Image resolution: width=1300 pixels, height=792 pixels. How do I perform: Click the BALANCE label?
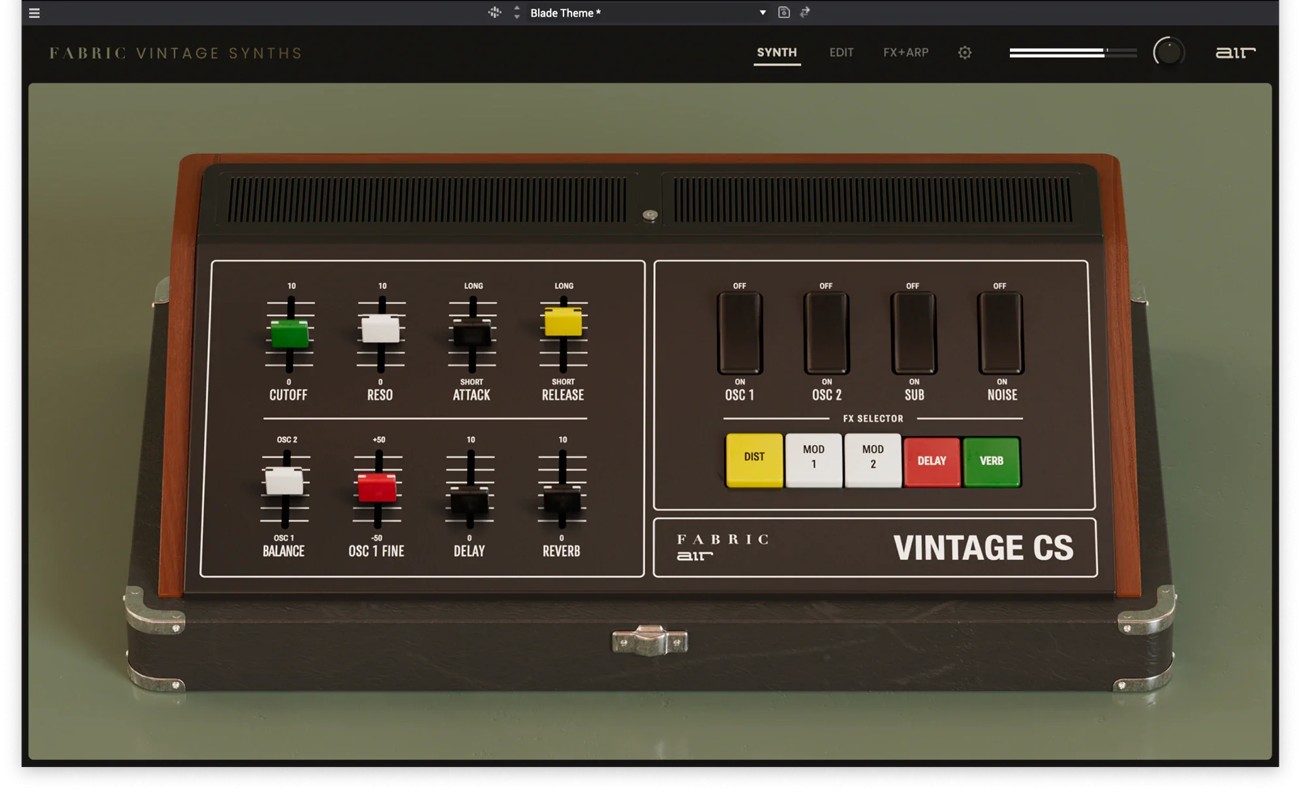[x=283, y=551]
